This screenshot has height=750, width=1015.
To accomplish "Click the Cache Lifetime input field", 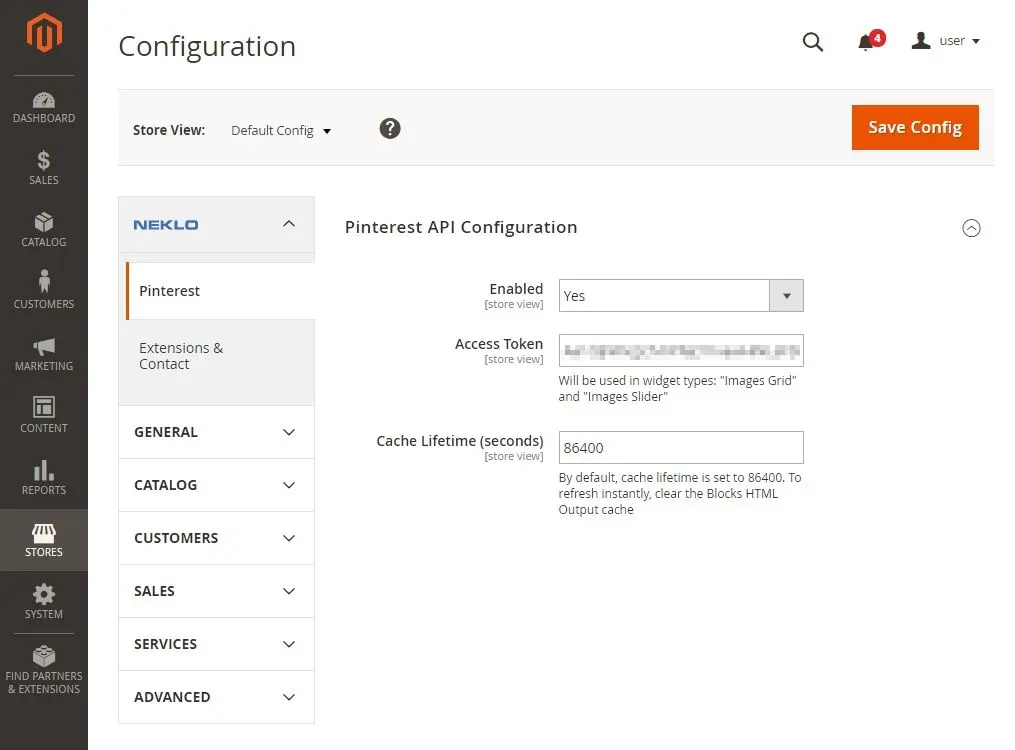I will point(681,448).
